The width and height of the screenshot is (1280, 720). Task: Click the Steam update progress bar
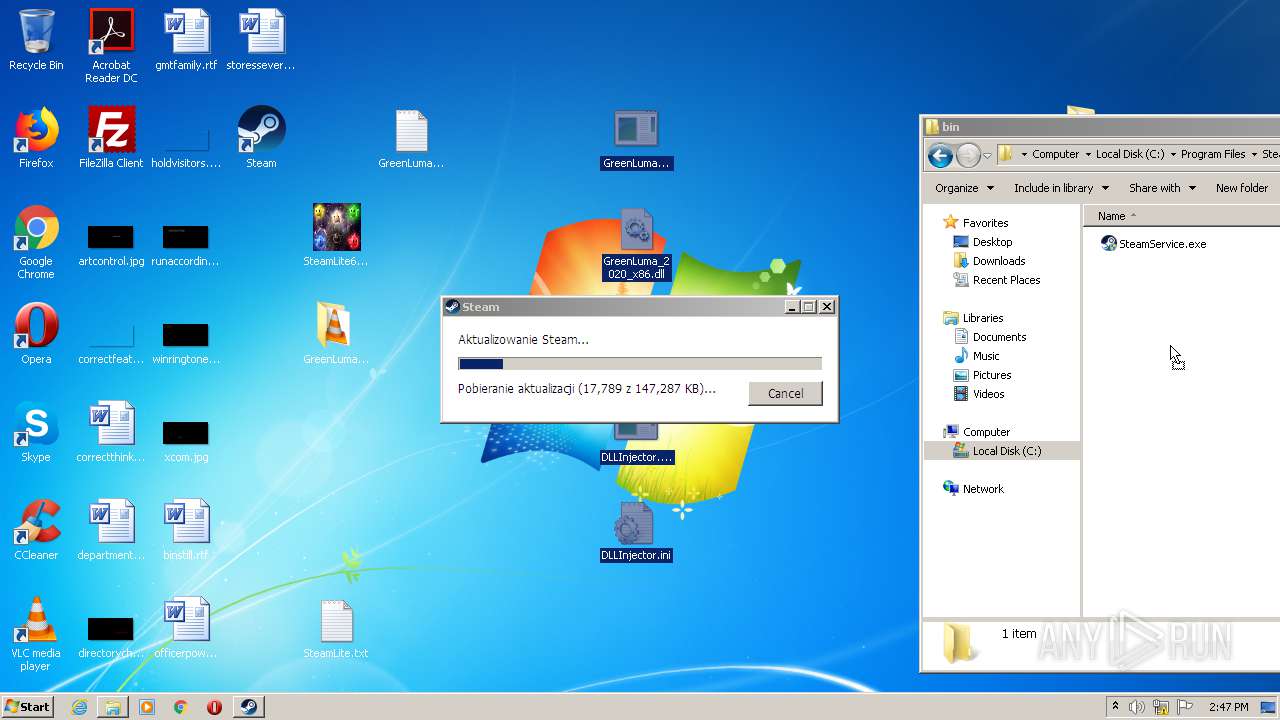(640, 364)
